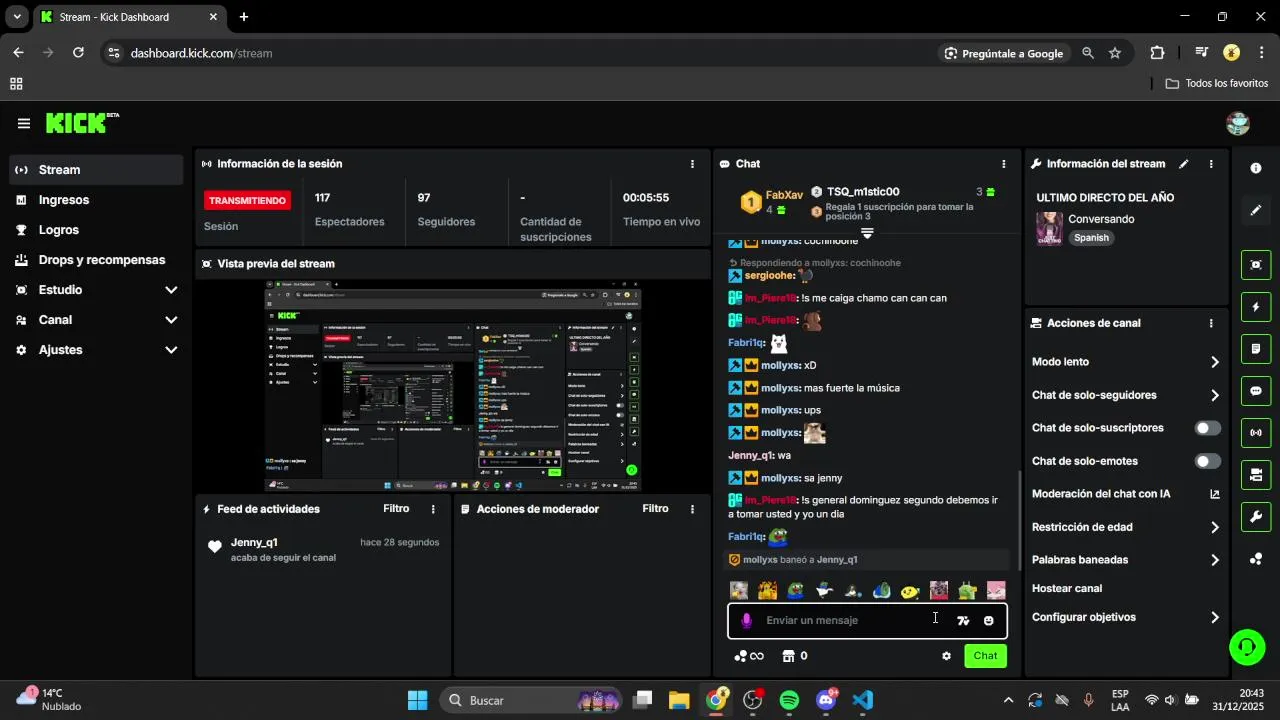Open Acciones de canal three-dot menu

click(1211, 324)
